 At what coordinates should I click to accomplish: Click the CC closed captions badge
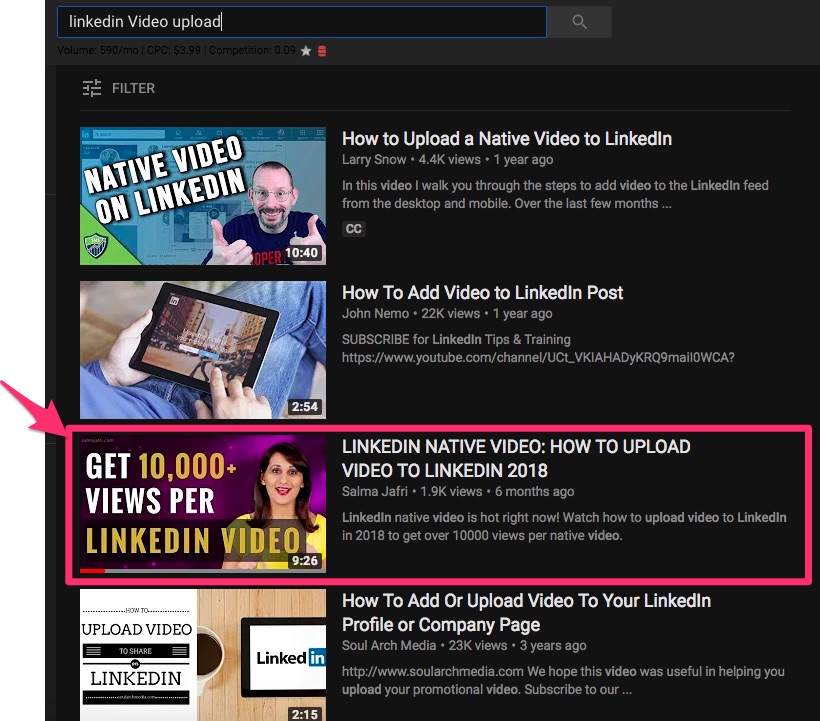pos(354,228)
